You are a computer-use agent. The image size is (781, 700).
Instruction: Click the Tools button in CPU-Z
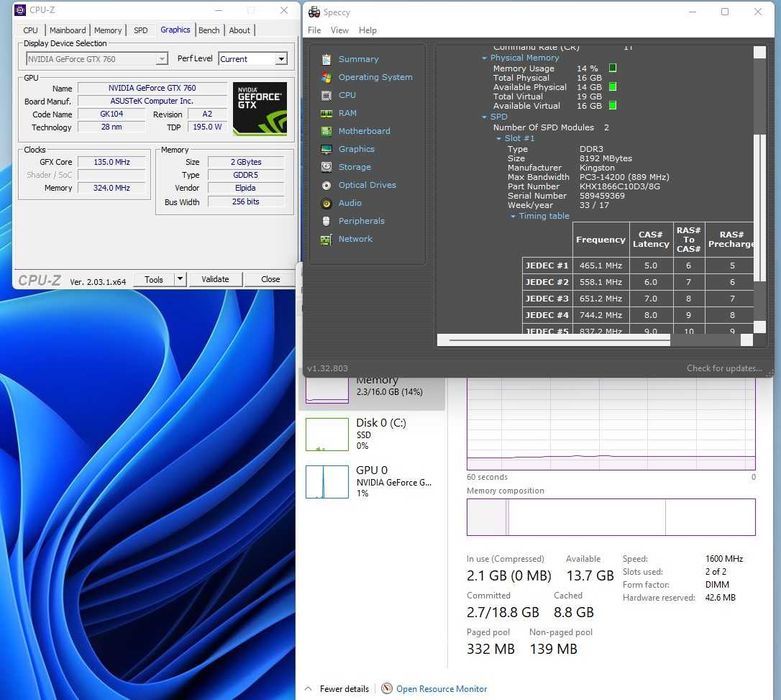point(154,280)
